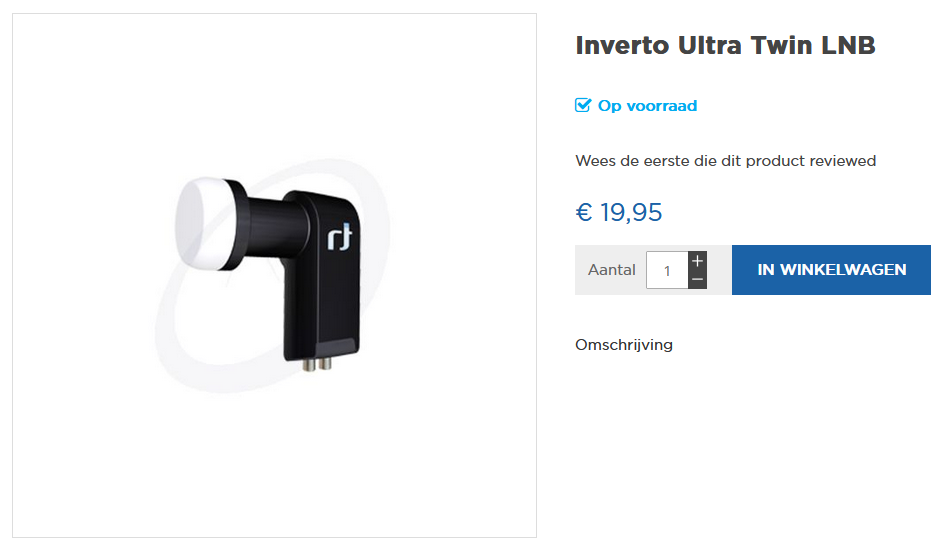The image size is (940, 543).
Task: Enlarge the Inverto LNB product photo
Action: (x=275, y=276)
